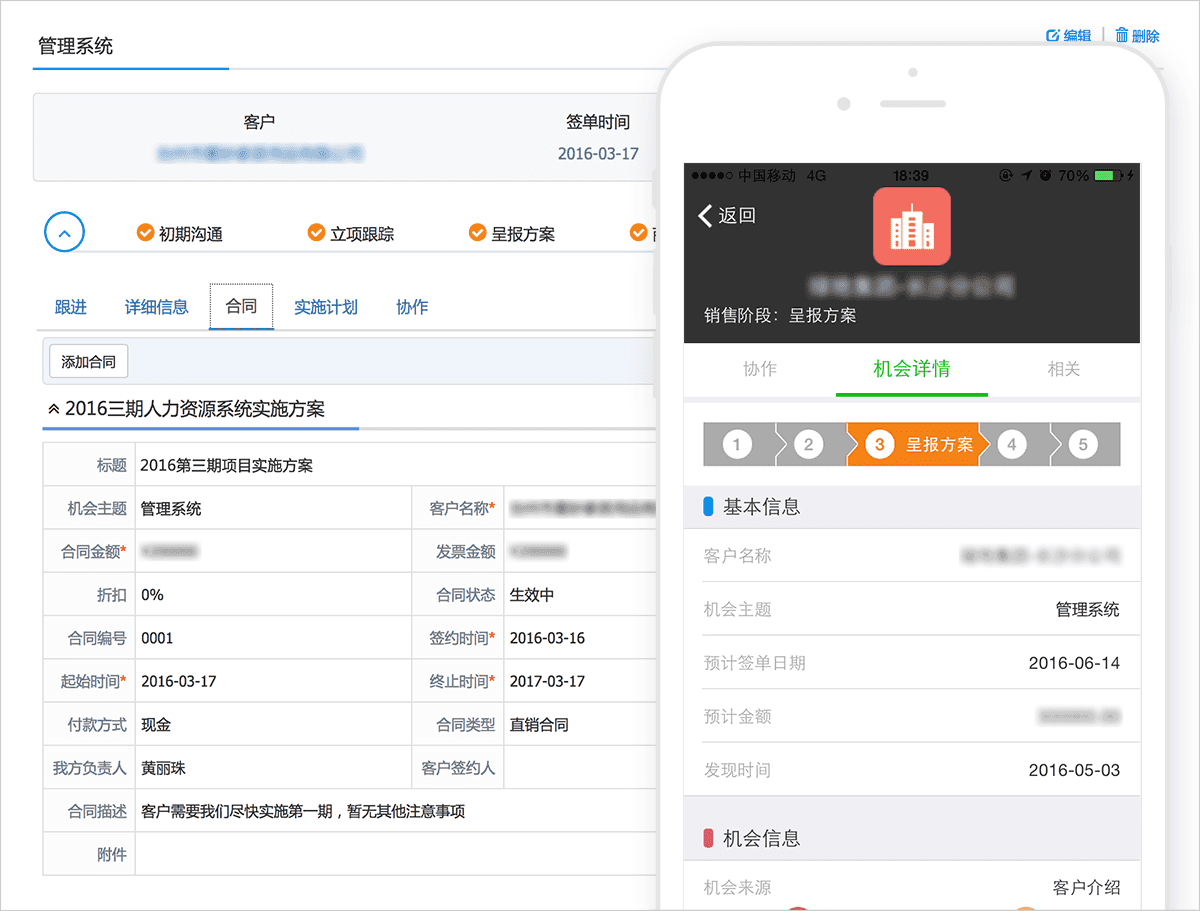Click the 编辑 edit link
The image size is (1200, 911).
[1068, 36]
